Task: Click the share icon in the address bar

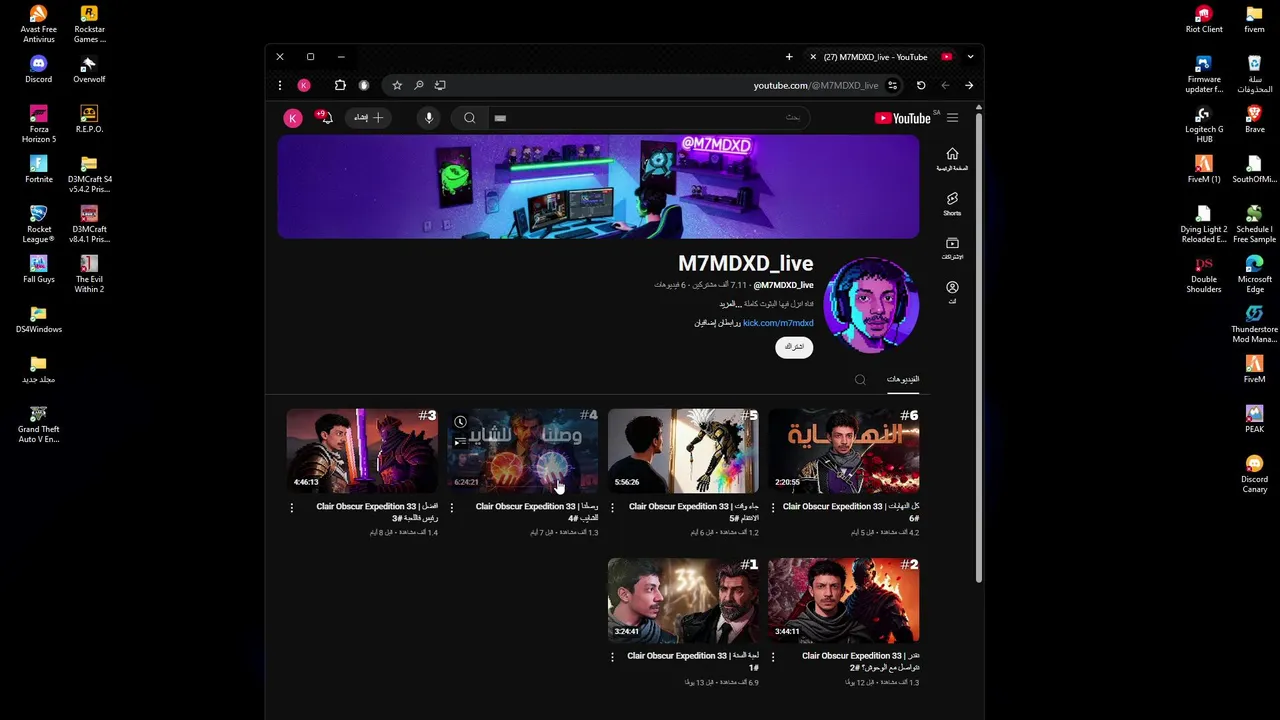Action: click(x=440, y=86)
